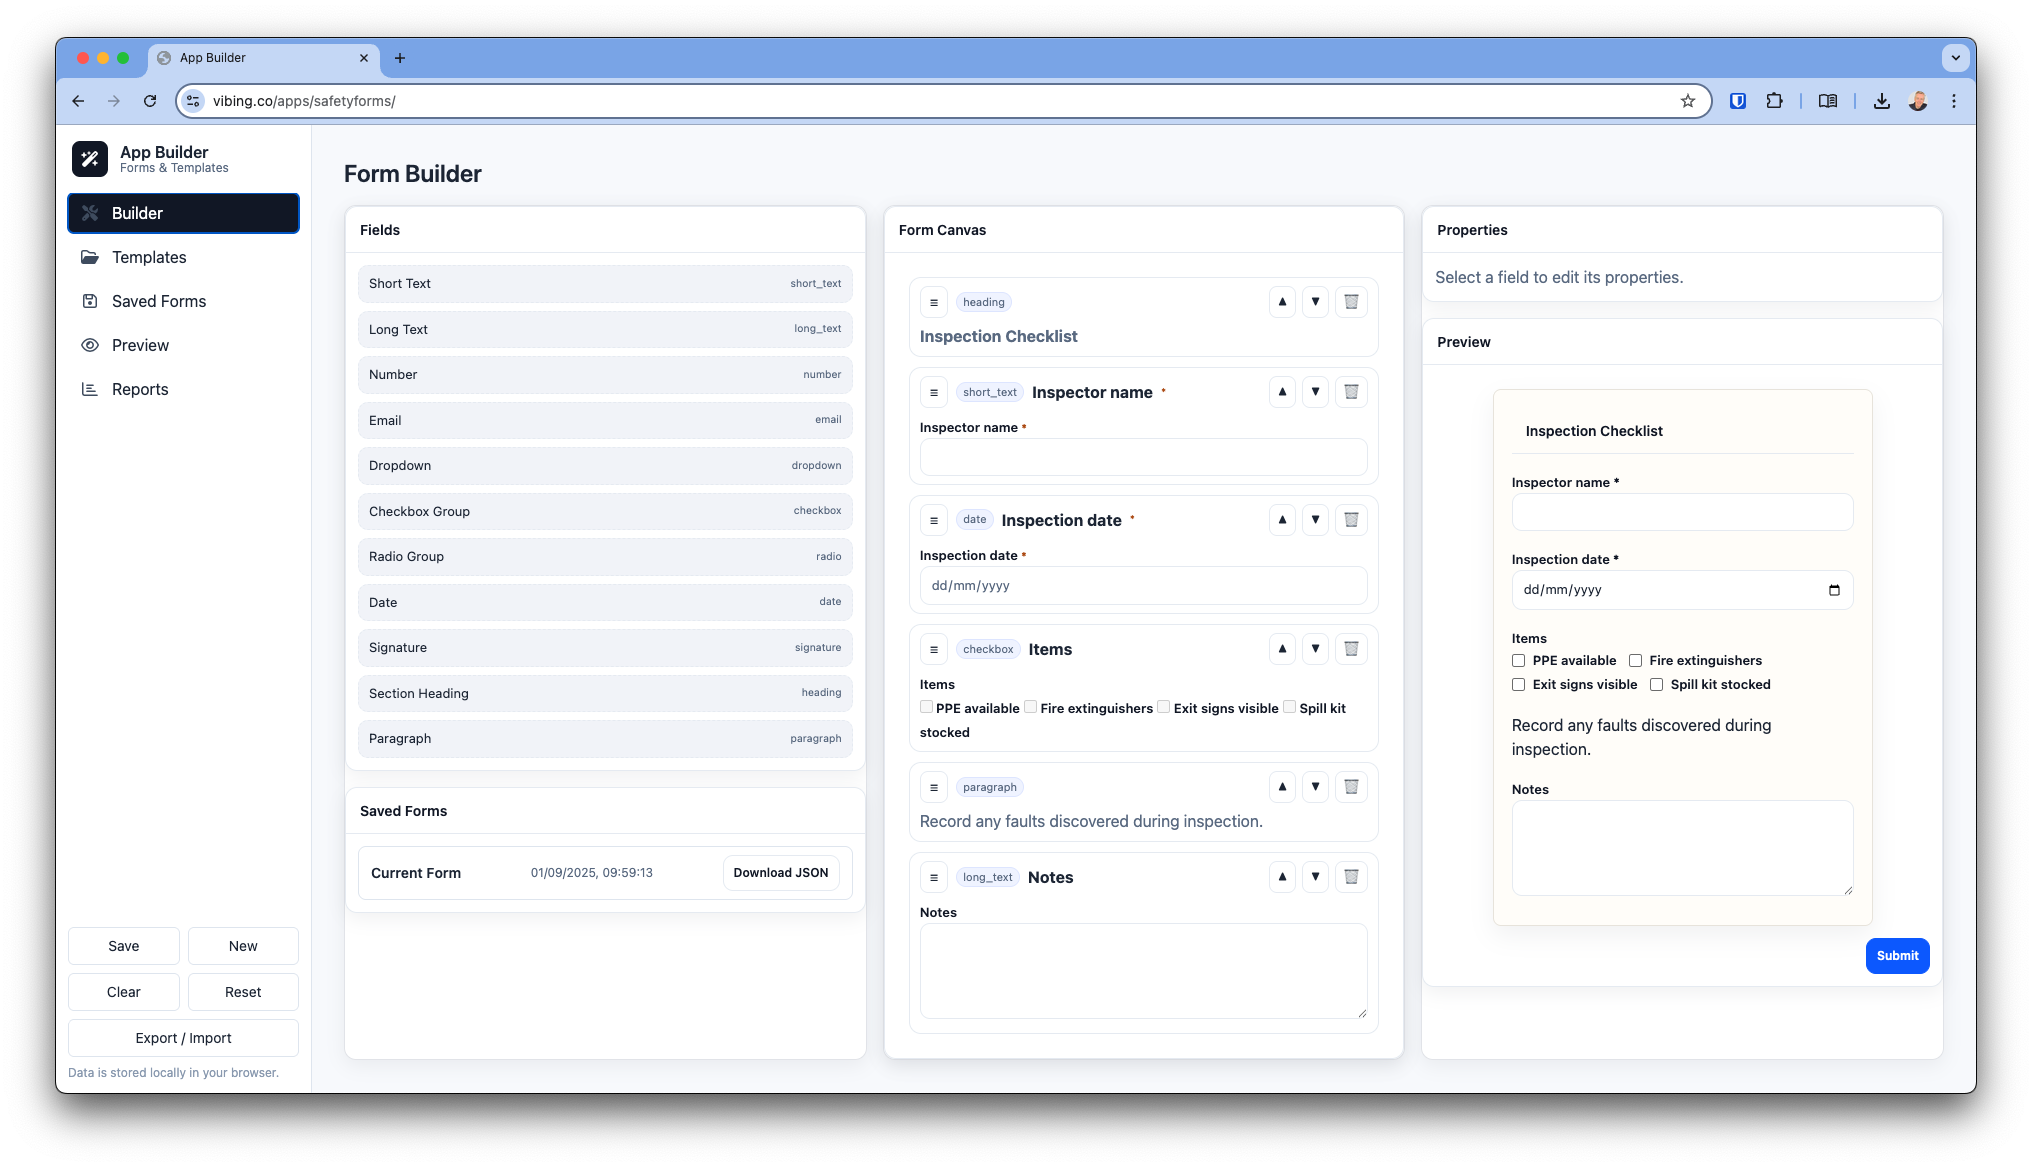Check Spill kit stocked in the preview

(x=1656, y=685)
